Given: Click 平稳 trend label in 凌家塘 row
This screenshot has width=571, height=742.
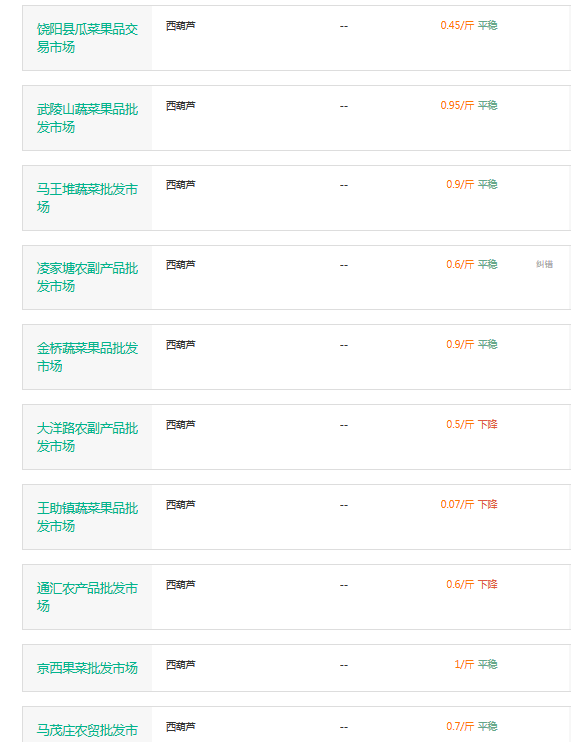Looking at the screenshot, I should point(488,265).
